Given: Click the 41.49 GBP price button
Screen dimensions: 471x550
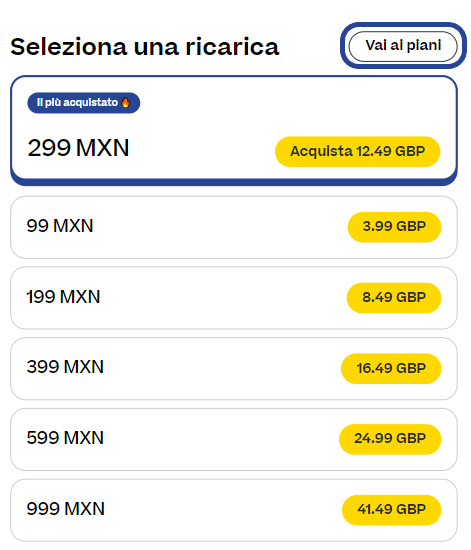Looking at the screenshot, I should 391,510.
